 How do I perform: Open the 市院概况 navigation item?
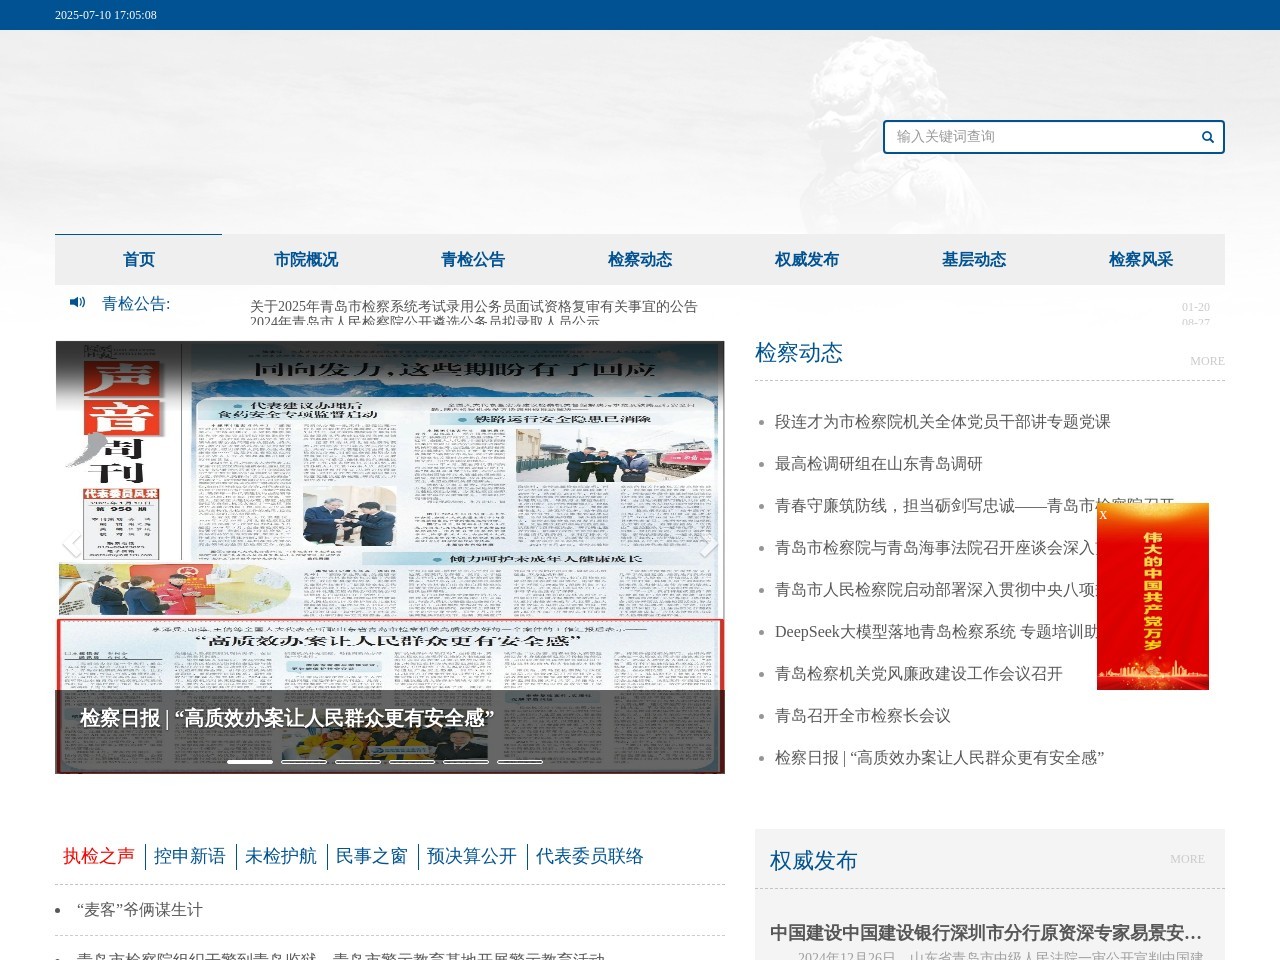pos(306,259)
